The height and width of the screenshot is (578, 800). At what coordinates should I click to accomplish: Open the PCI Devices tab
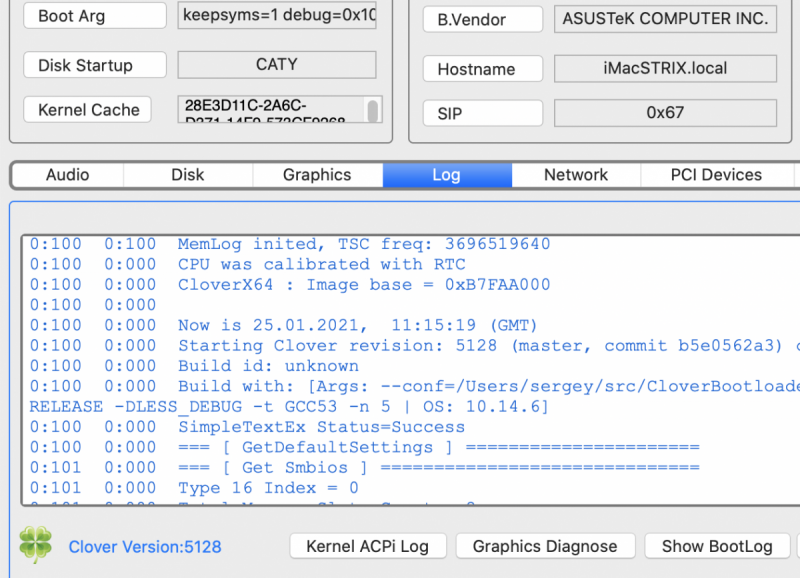[716, 175]
